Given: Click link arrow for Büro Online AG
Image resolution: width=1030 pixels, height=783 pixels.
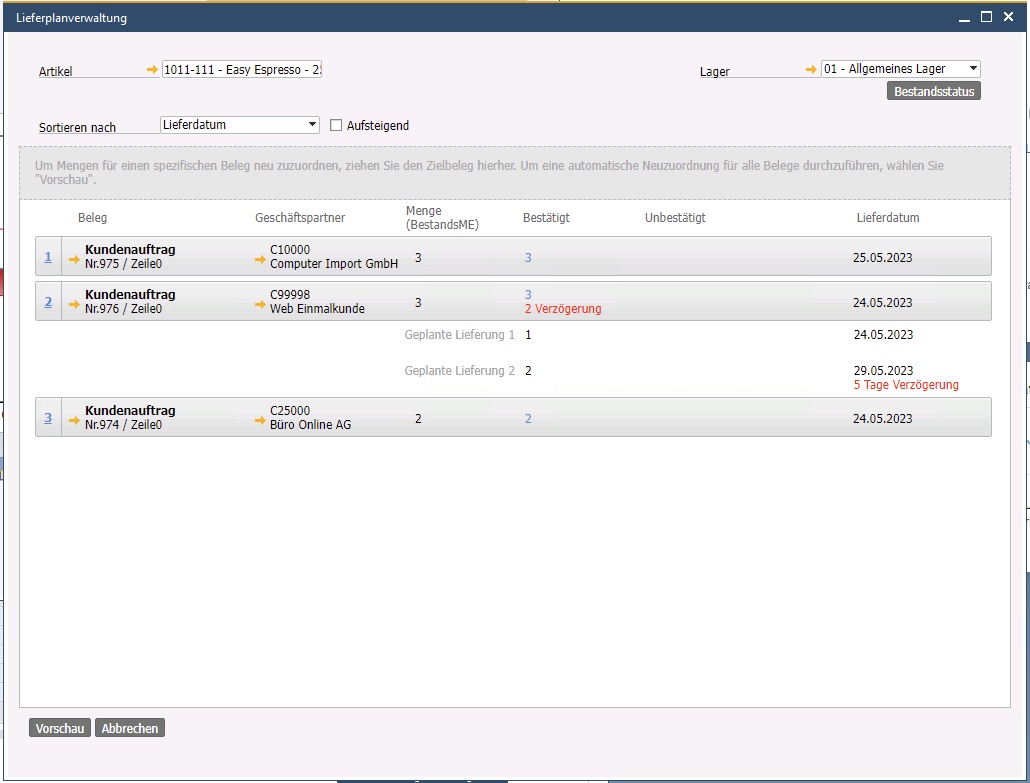Looking at the screenshot, I should tap(260, 421).
